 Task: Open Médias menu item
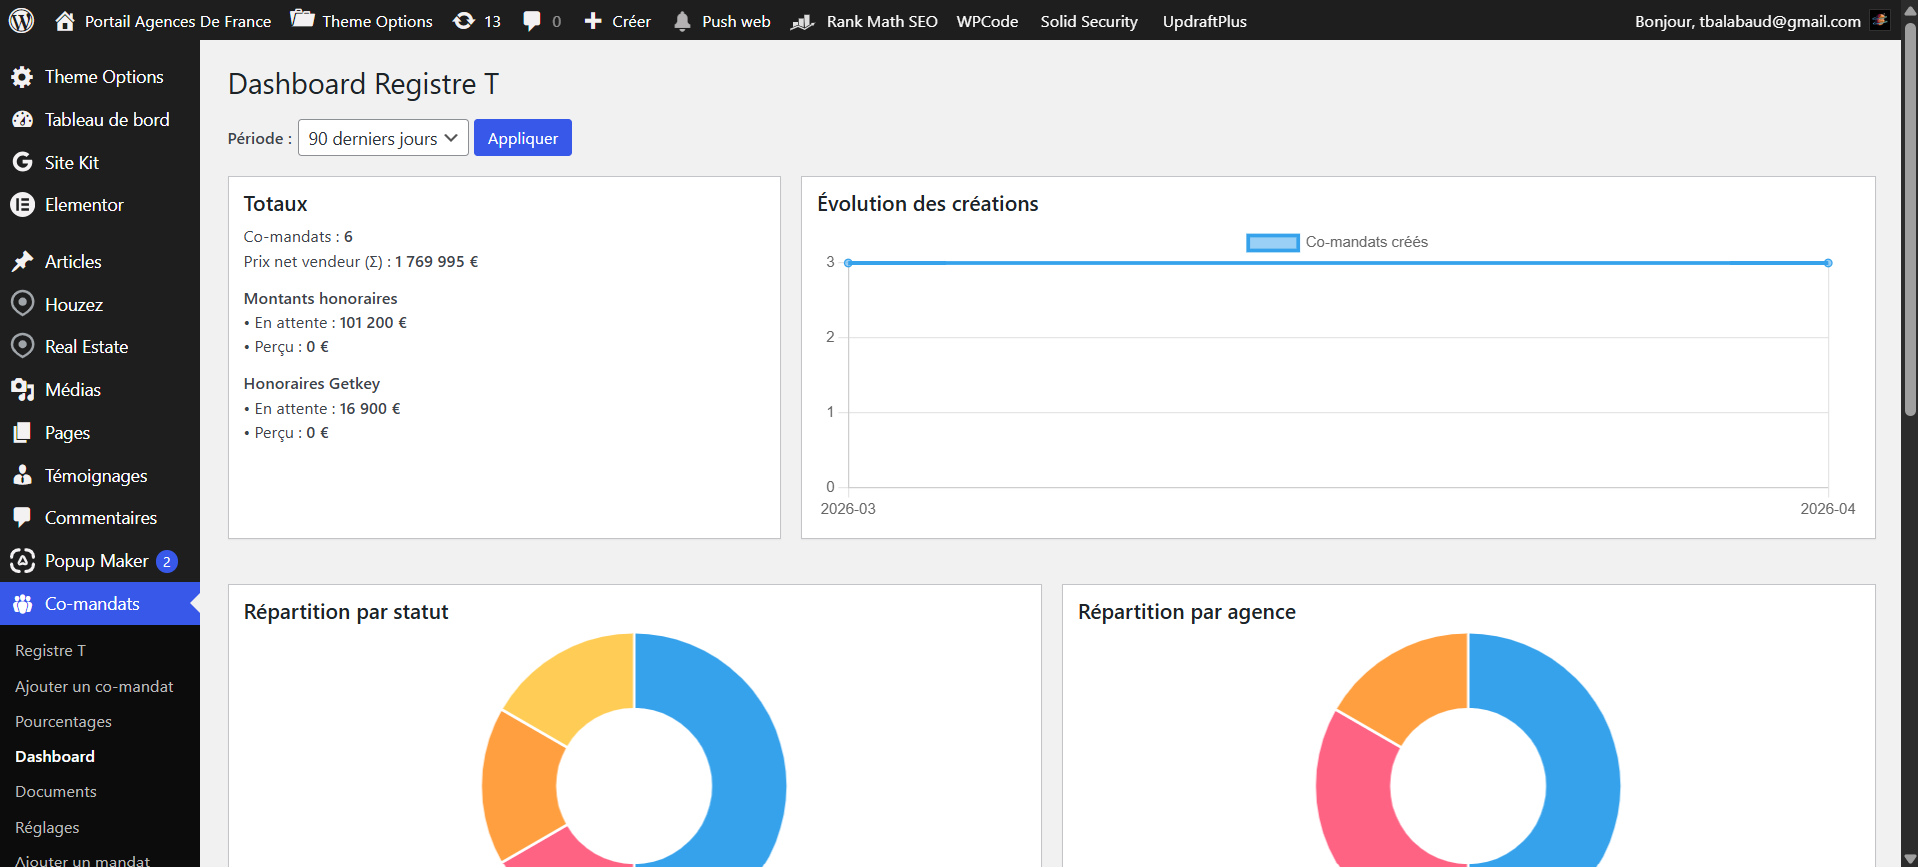pyautogui.click(x=100, y=390)
